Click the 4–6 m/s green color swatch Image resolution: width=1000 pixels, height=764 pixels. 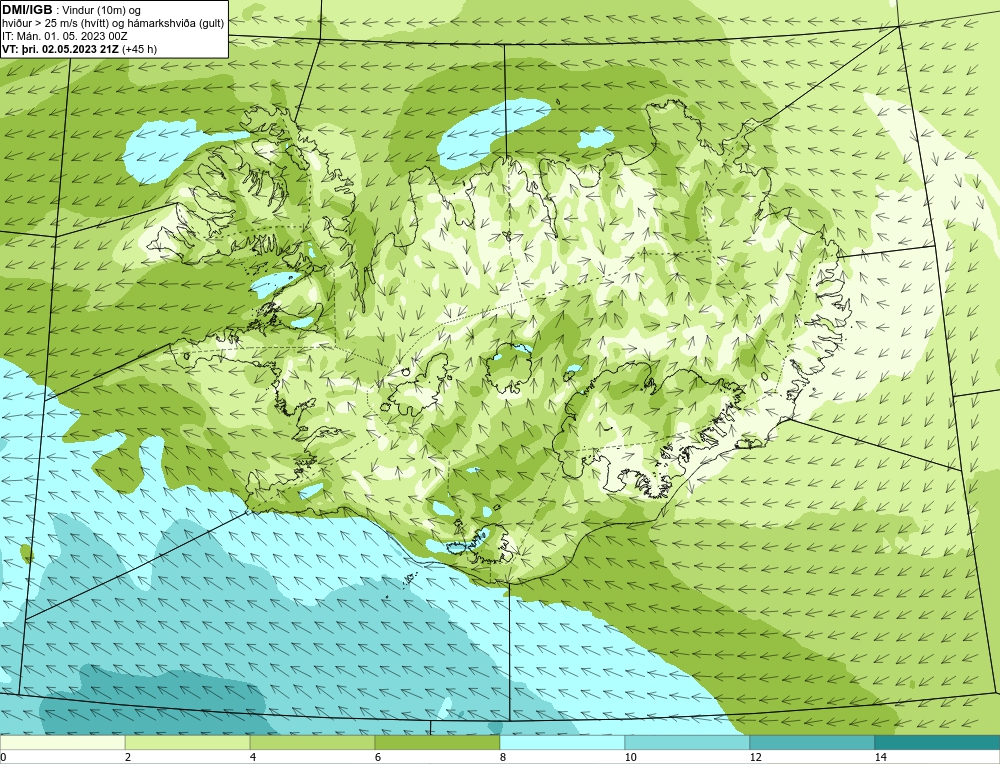click(x=312, y=742)
